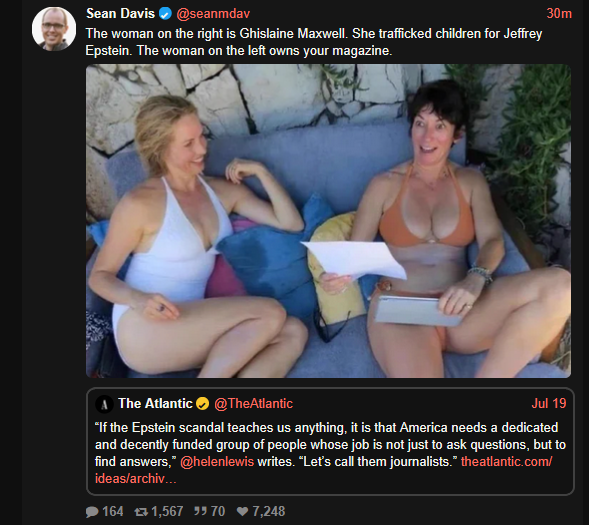Viewport: 589px width, 525px height.
Task: Open the theatlantic.com article link
Action: [x=323, y=470]
